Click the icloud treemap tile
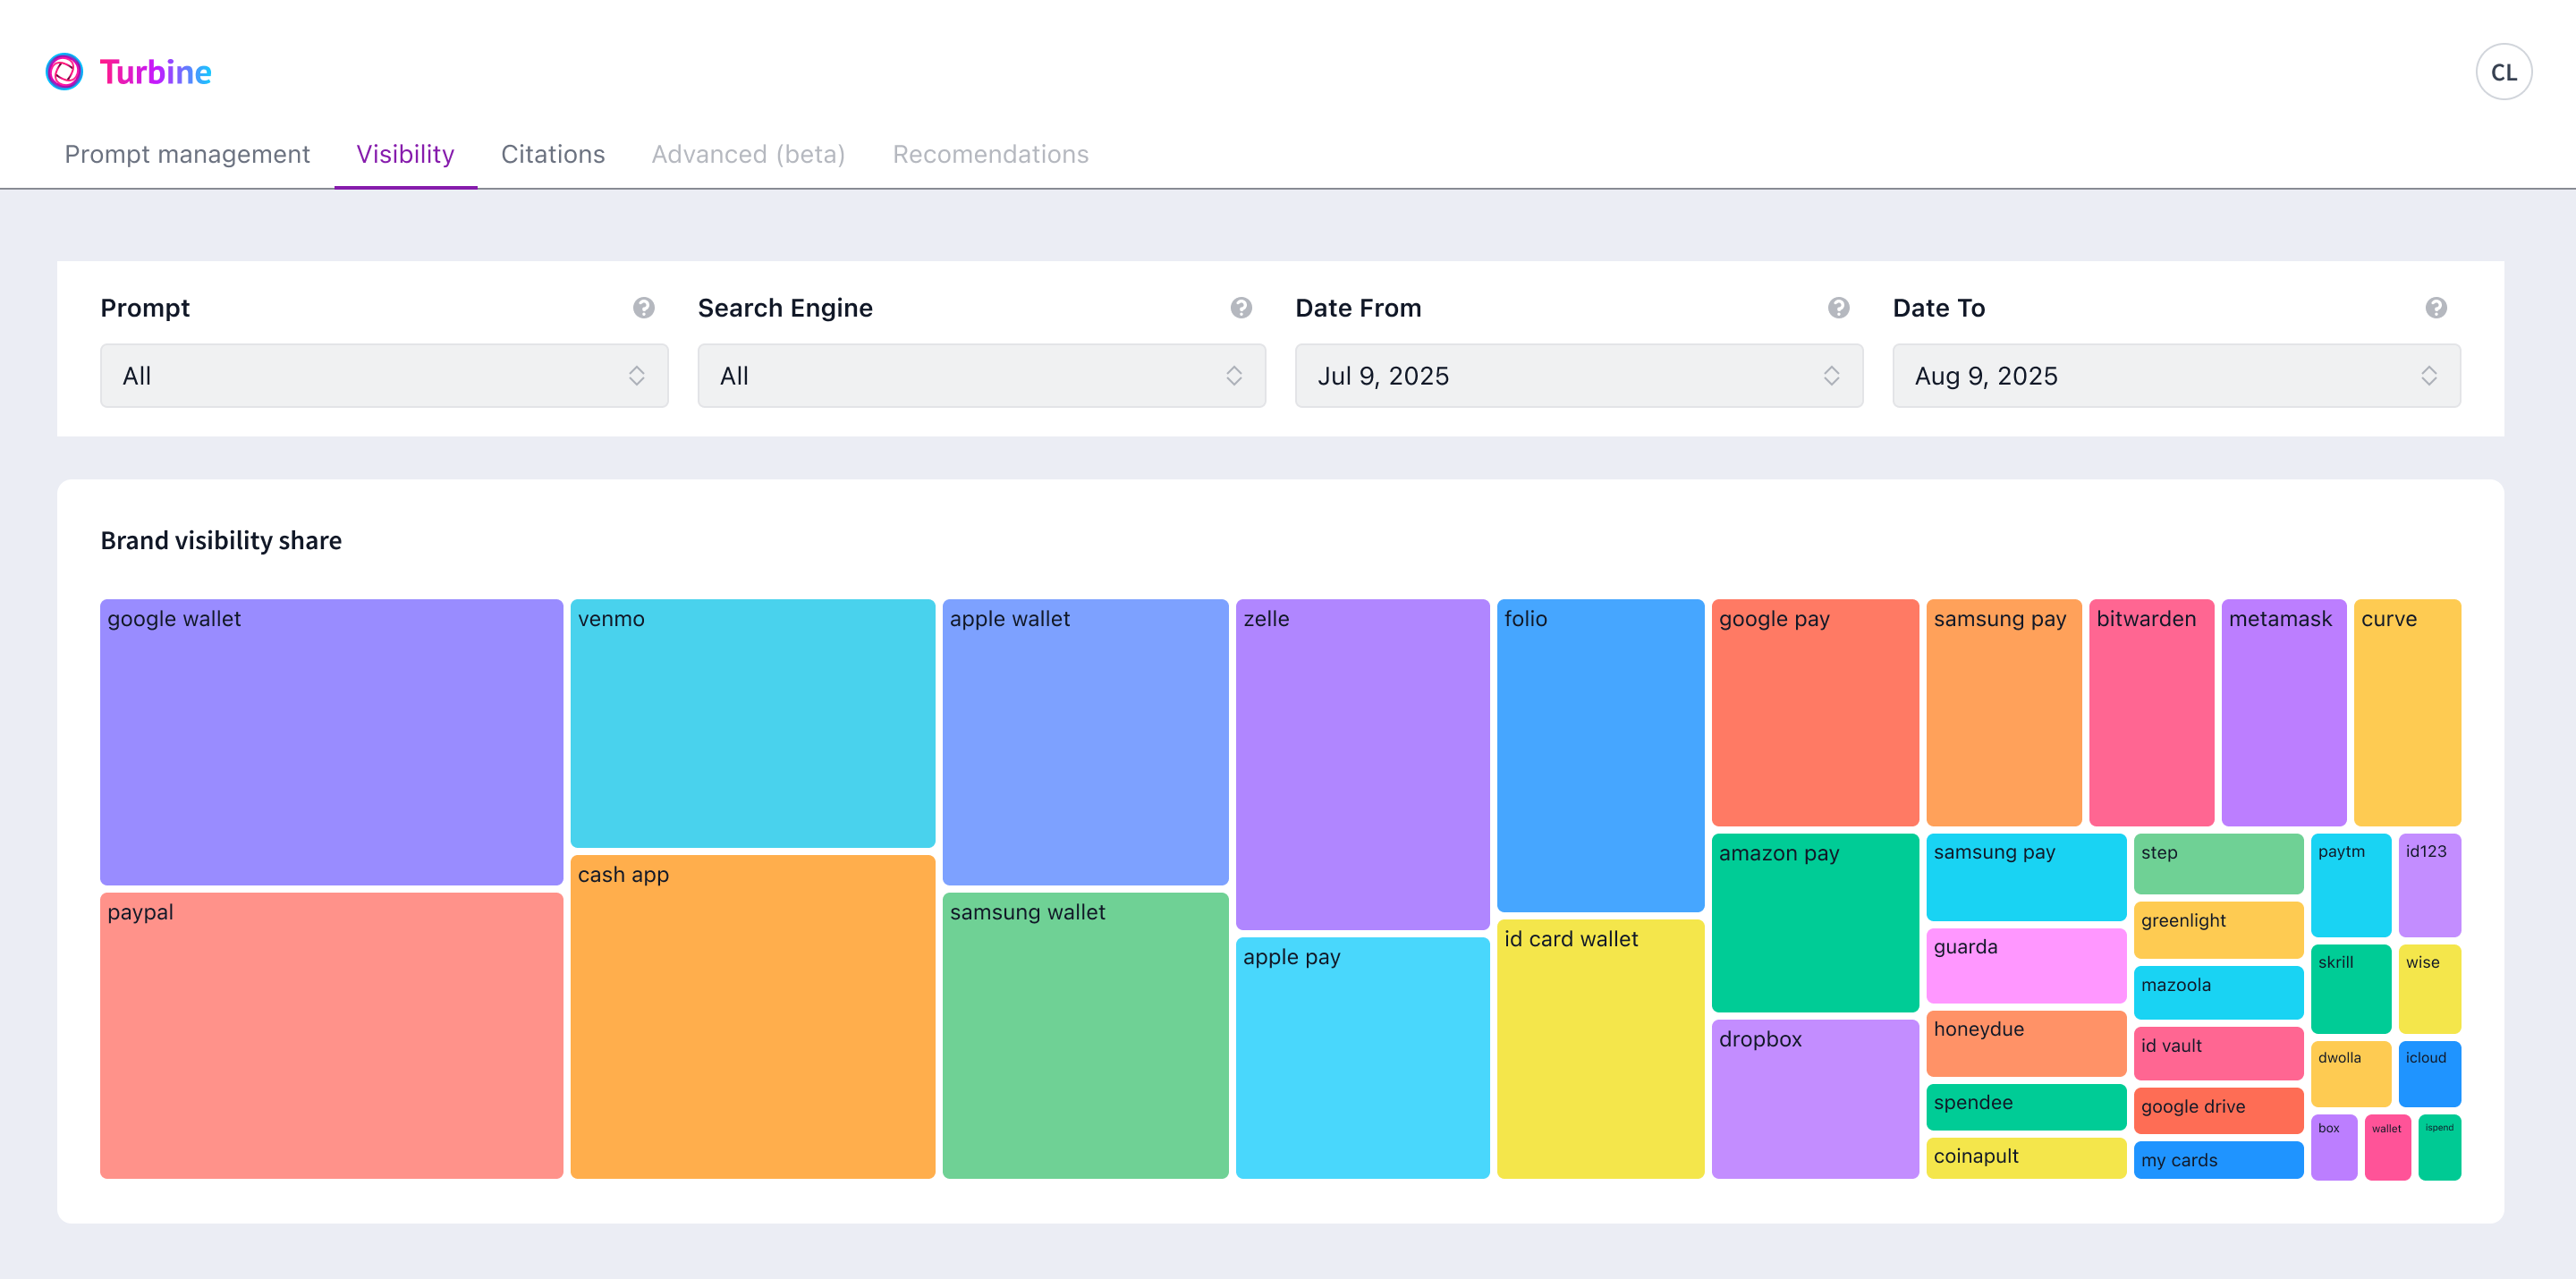 point(2430,1074)
